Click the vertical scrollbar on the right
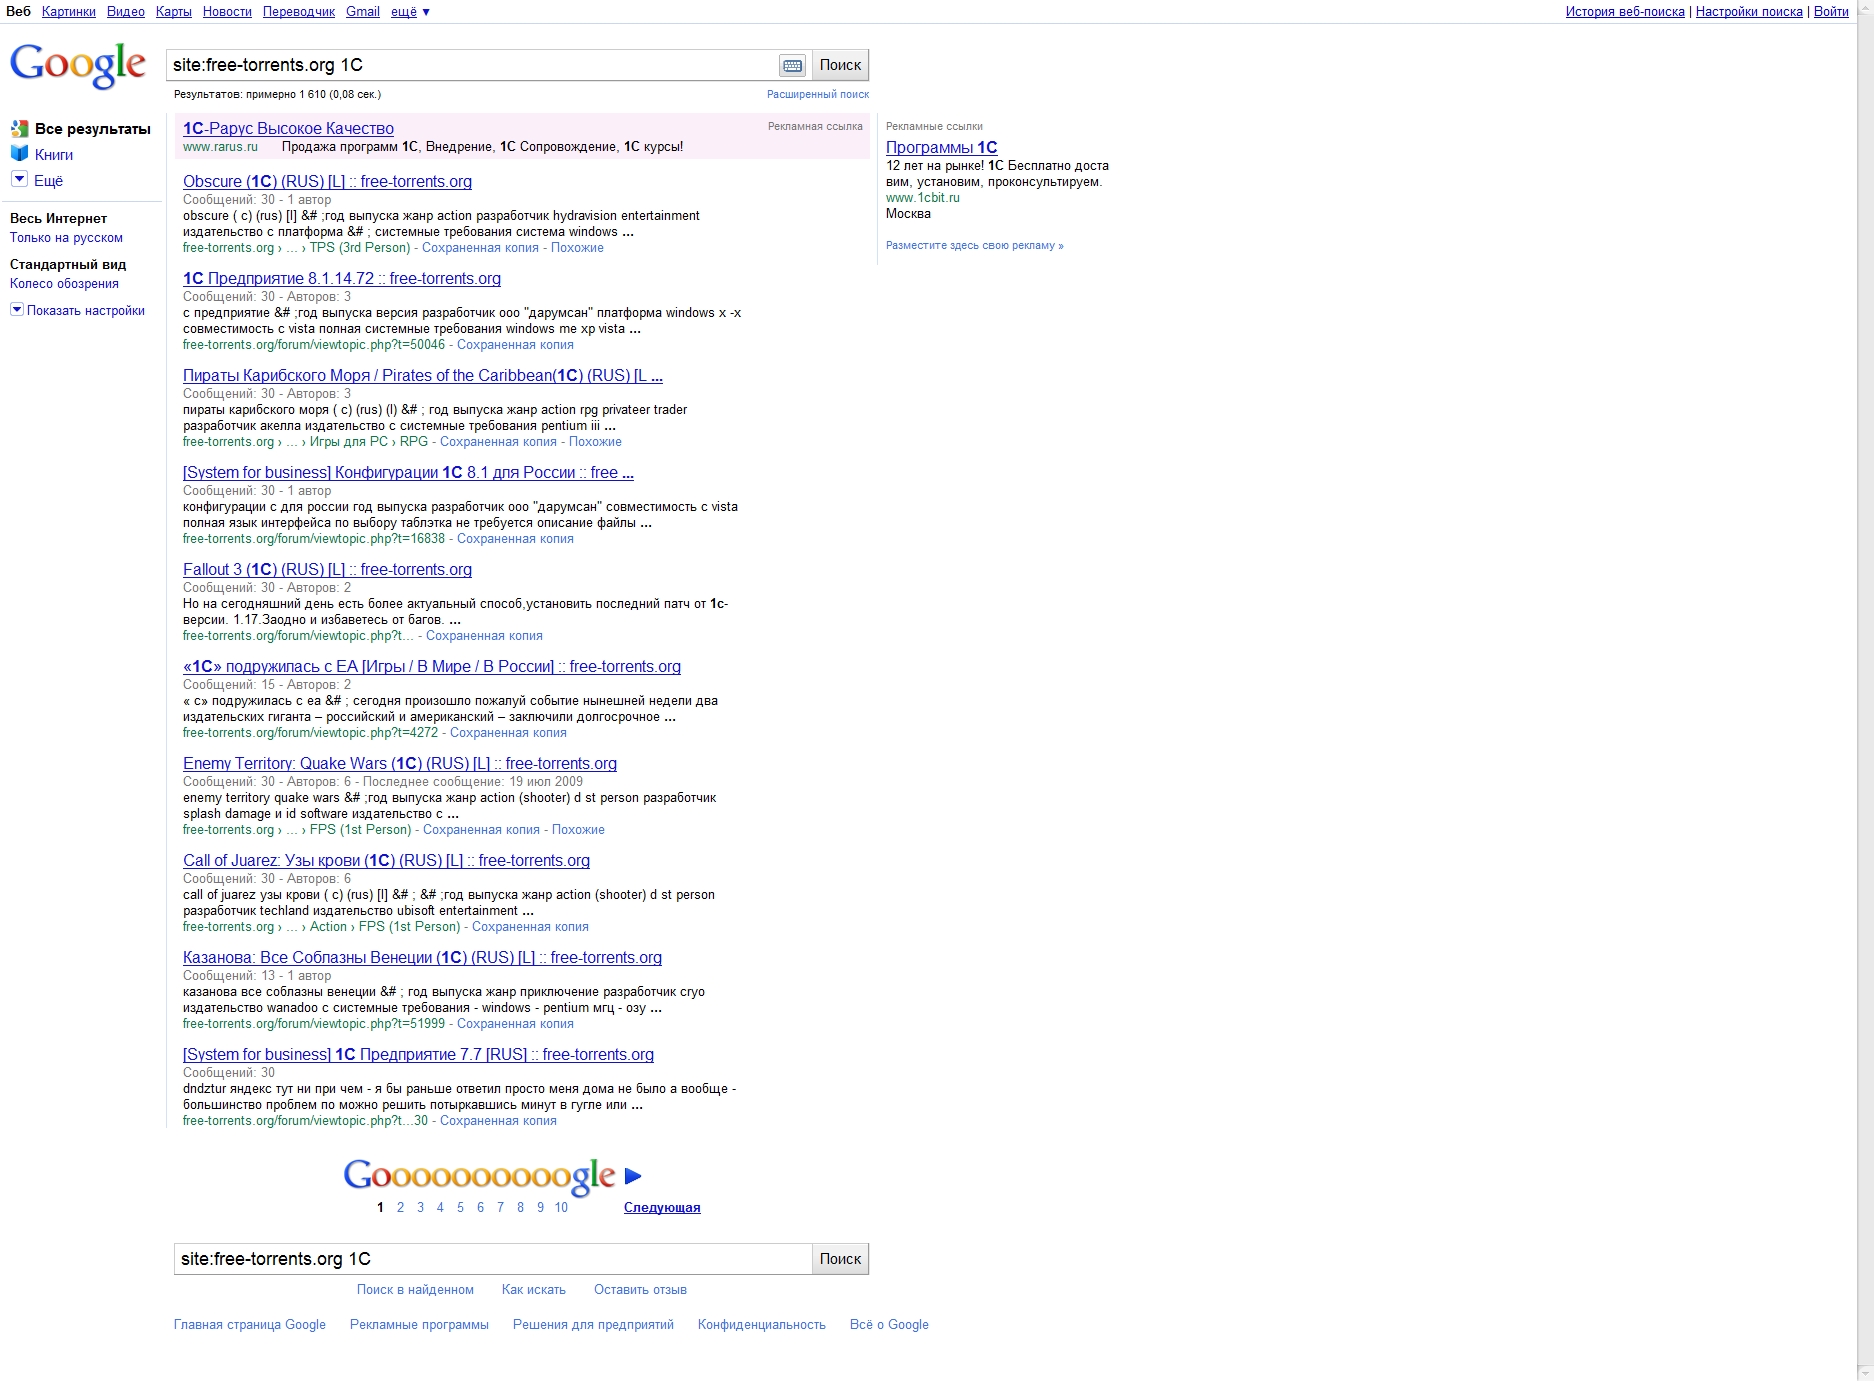Screen dimensions: 1874x1381 (x=1865, y=690)
